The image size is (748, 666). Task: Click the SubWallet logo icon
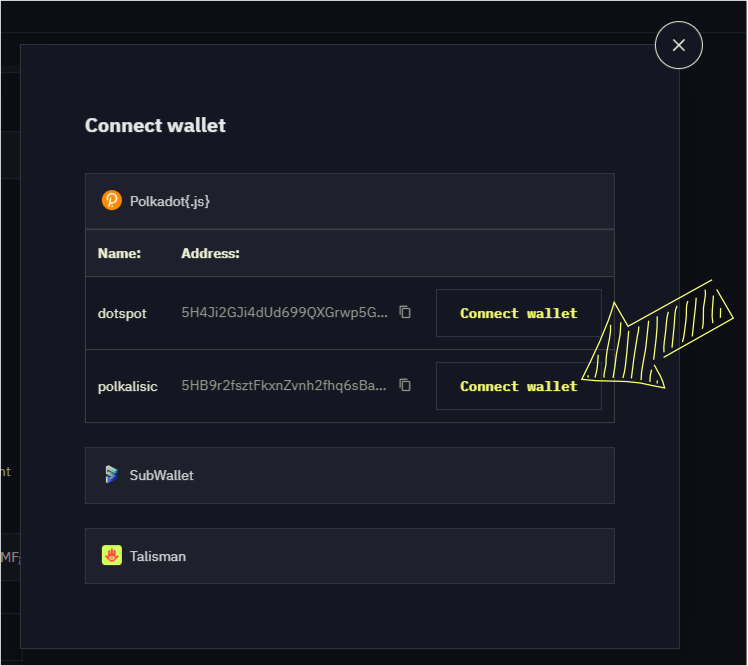click(112, 474)
